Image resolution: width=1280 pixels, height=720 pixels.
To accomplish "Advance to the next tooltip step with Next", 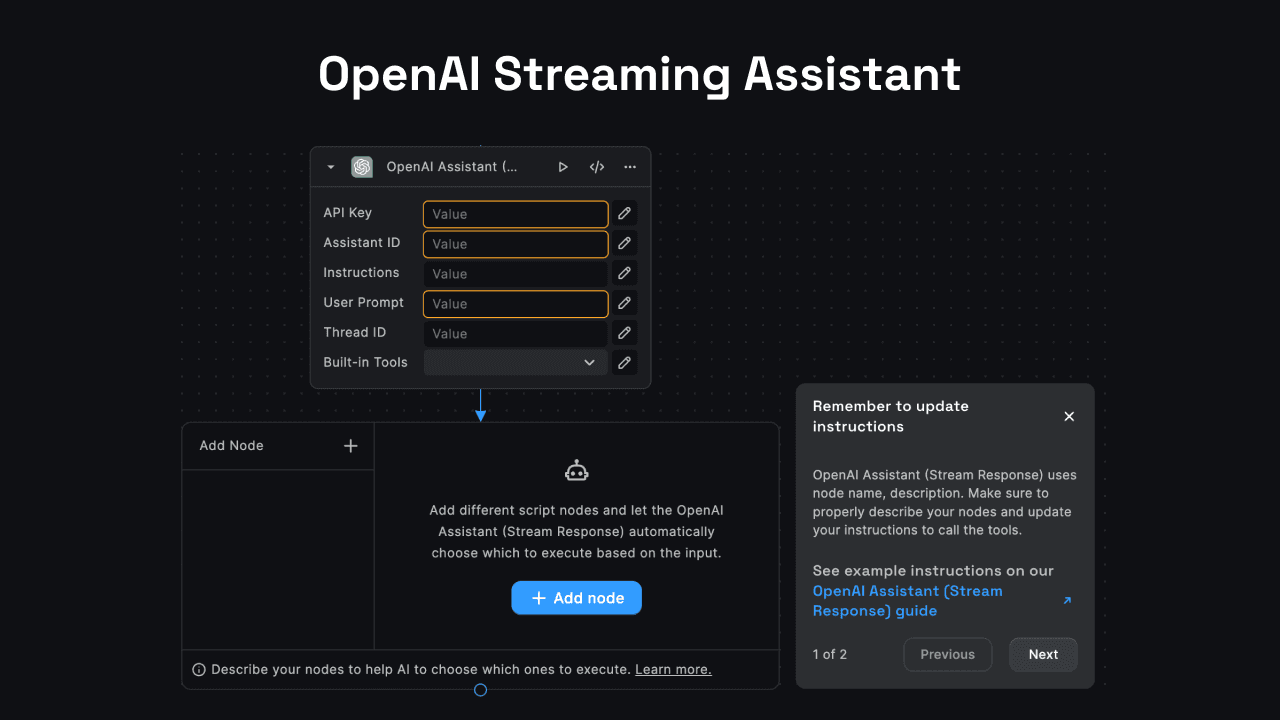I will (1043, 654).
